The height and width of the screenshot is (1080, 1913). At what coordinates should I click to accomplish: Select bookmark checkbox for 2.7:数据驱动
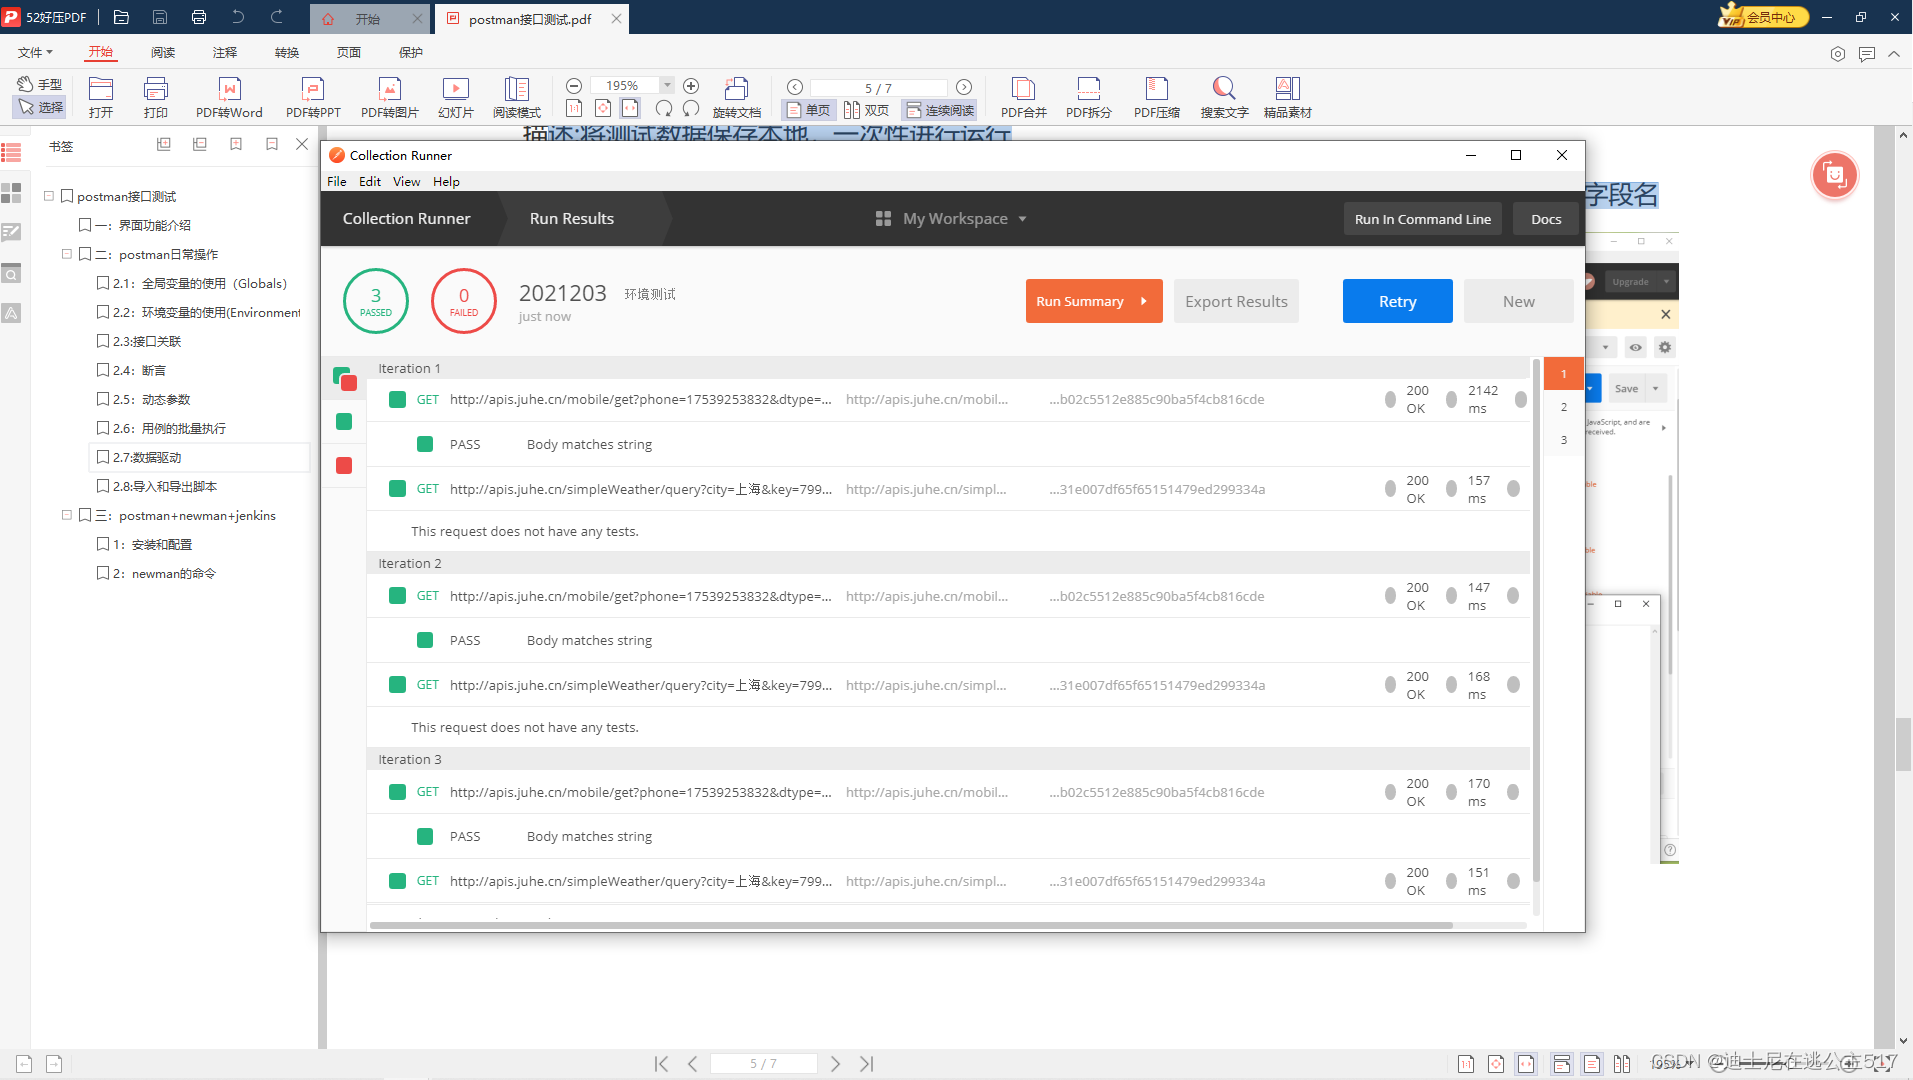[x=103, y=457]
